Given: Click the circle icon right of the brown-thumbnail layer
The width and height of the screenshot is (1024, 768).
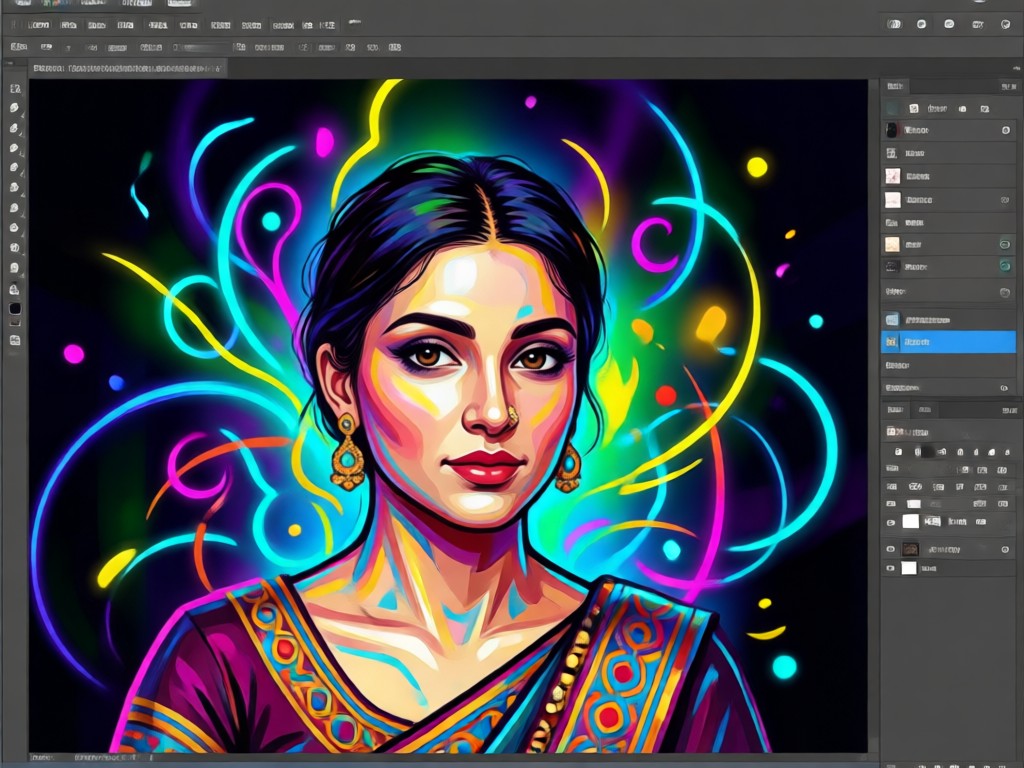Looking at the screenshot, I should pos(1005,550).
